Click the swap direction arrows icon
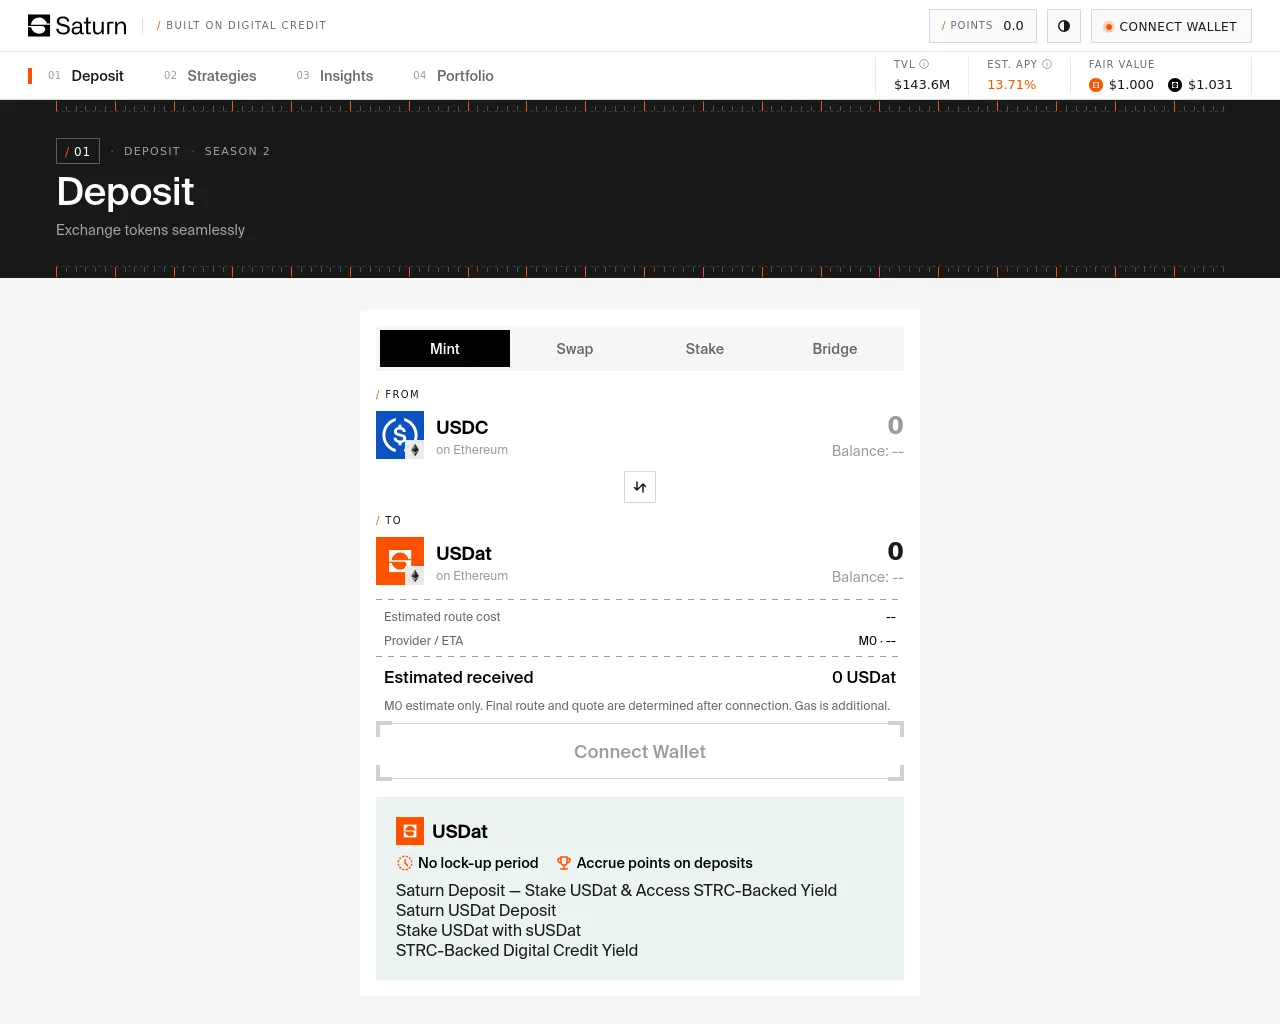 click(640, 487)
